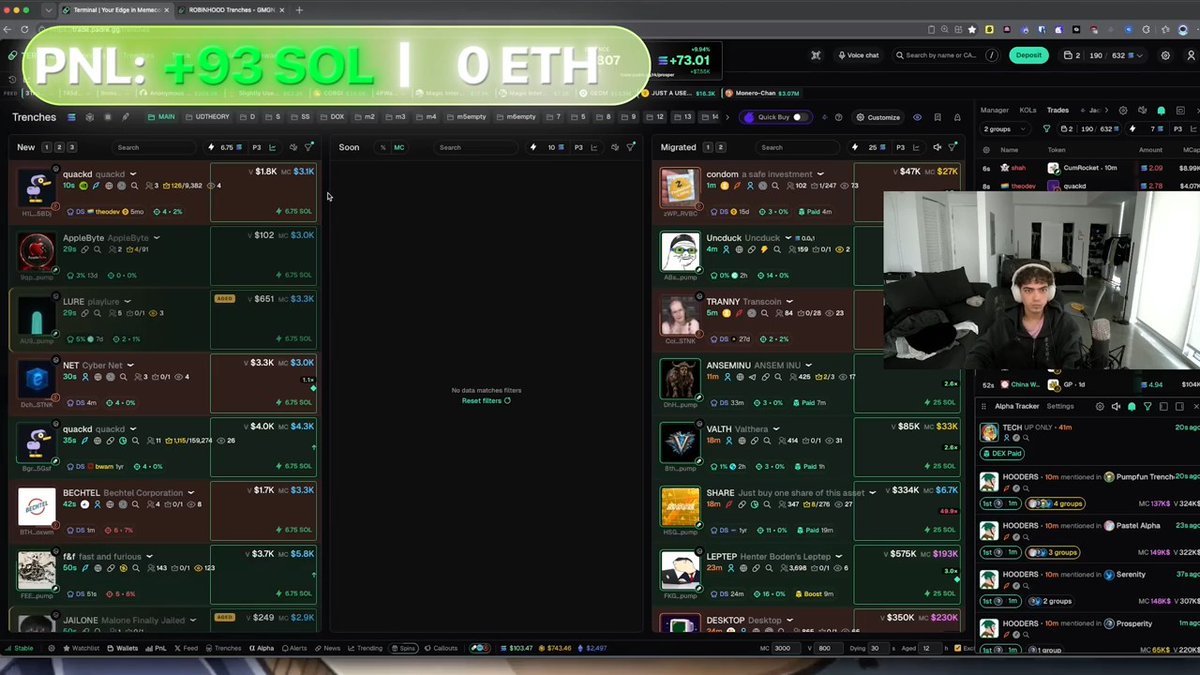The width and height of the screenshot is (1200, 675).
Task: Open the UDTHEORY folder tab
Action: [x=207, y=117]
